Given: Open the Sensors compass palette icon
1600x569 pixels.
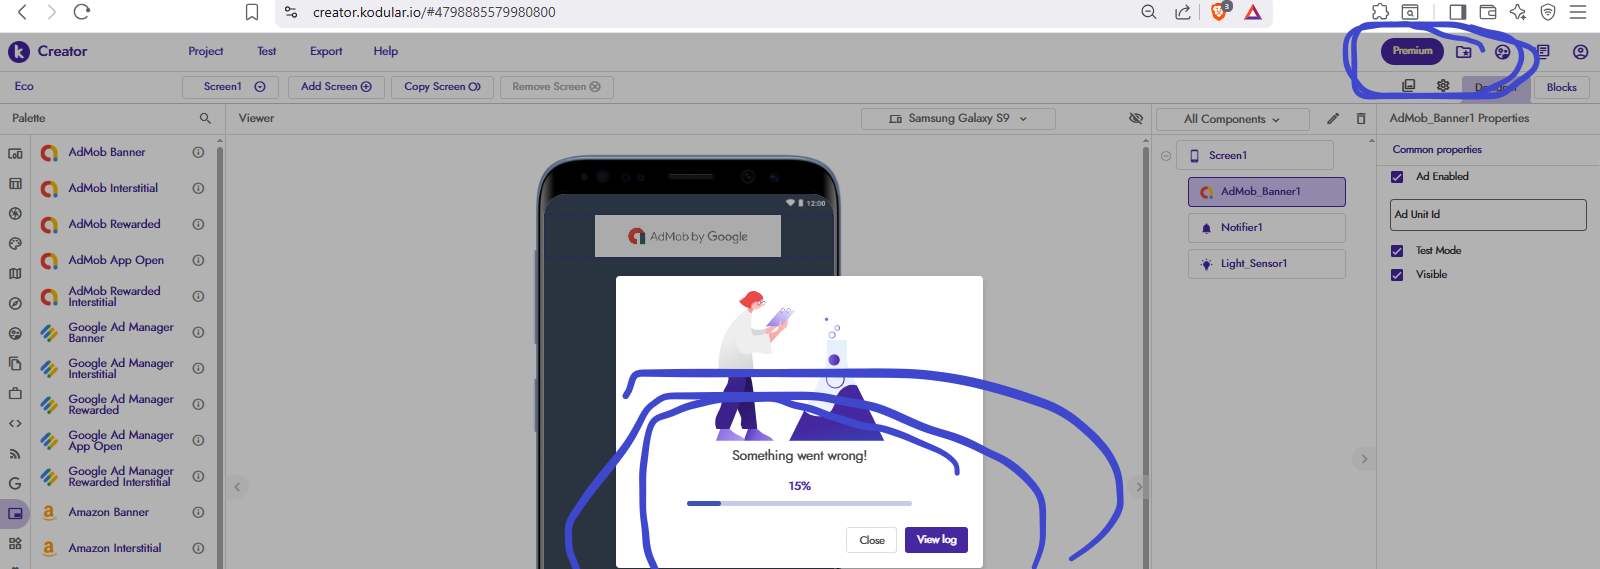Looking at the screenshot, I should pos(15,303).
